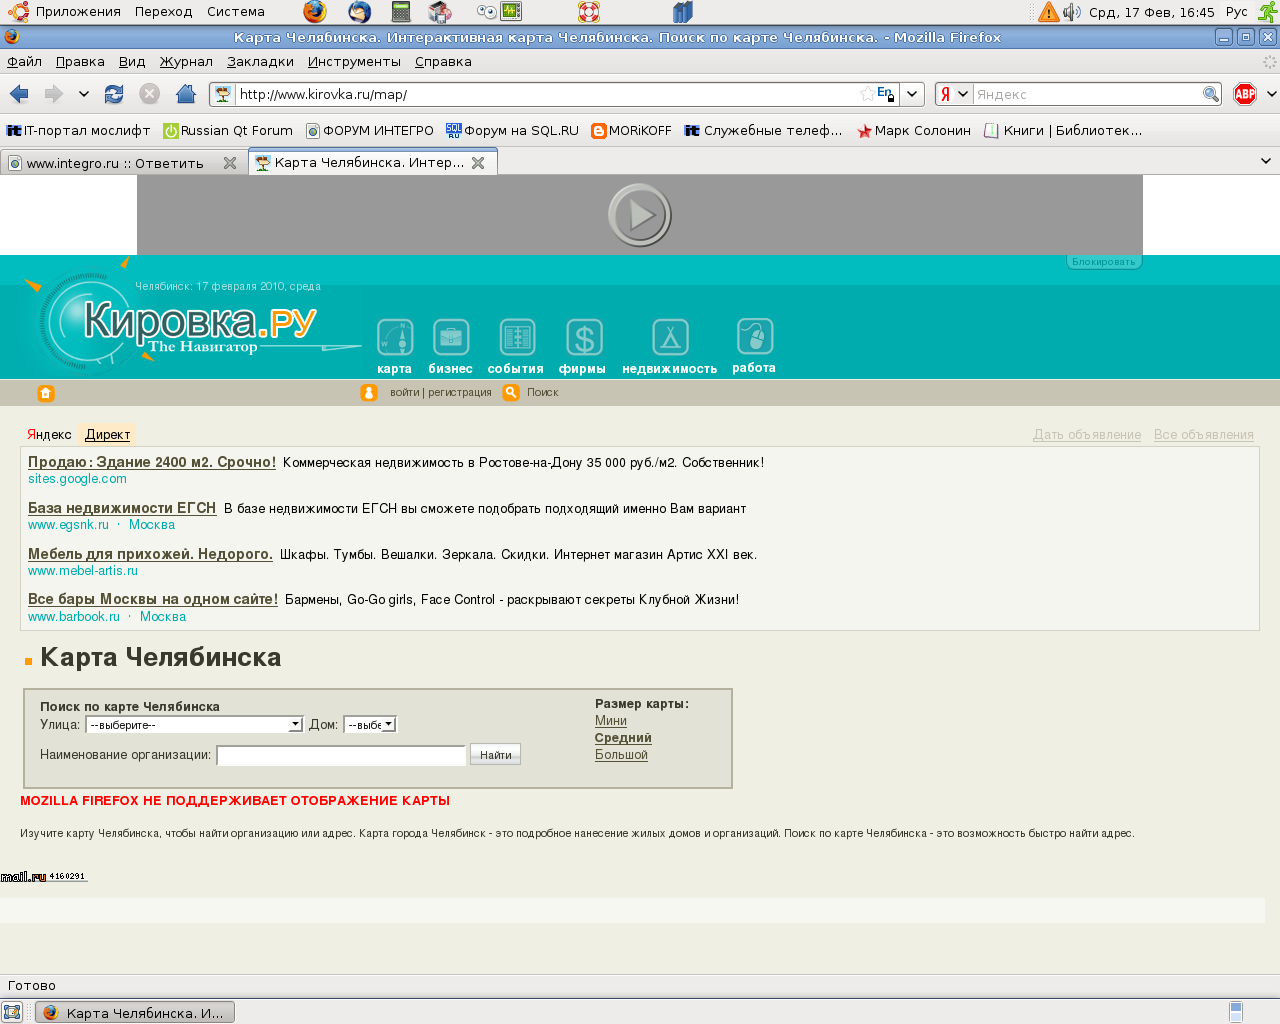
Task: Go back with the Firefox back arrow
Action: [x=19, y=94]
